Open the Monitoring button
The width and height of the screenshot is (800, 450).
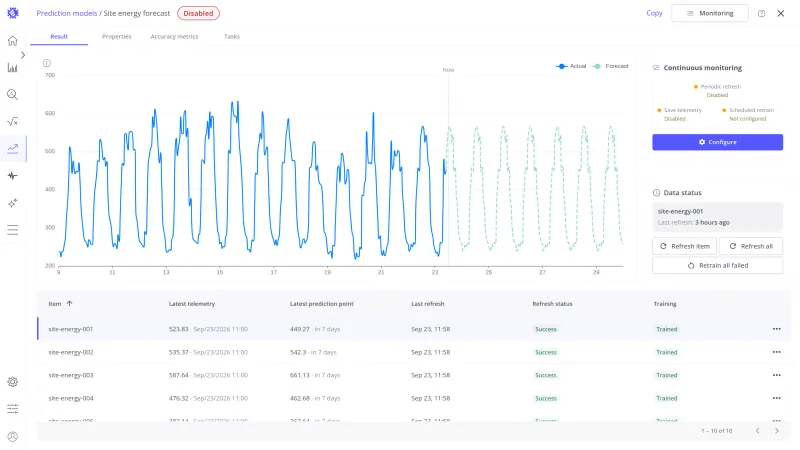[x=710, y=13]
